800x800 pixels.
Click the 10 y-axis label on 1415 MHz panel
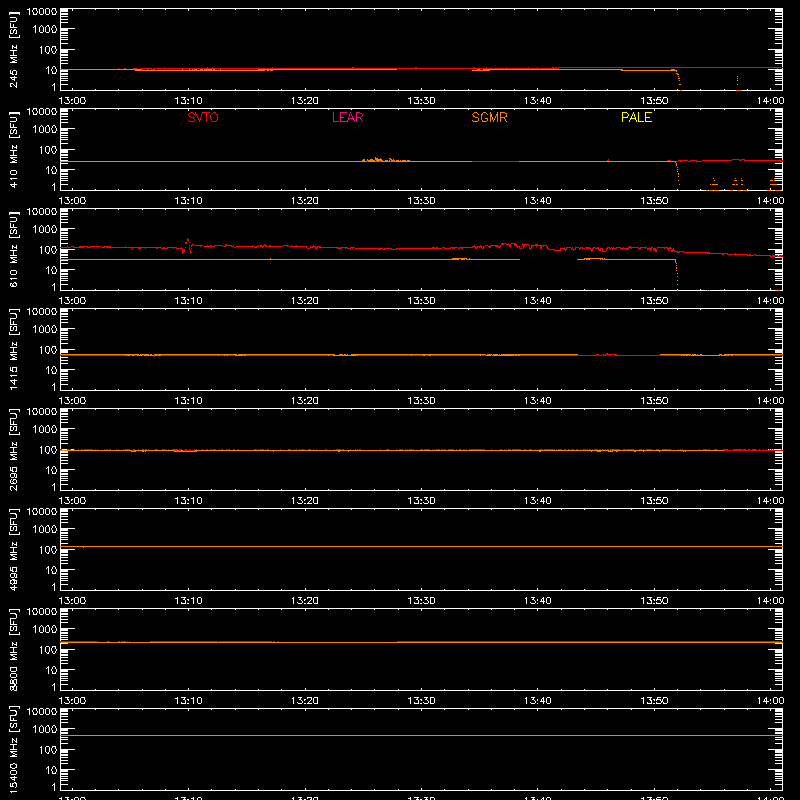(51, 370)
